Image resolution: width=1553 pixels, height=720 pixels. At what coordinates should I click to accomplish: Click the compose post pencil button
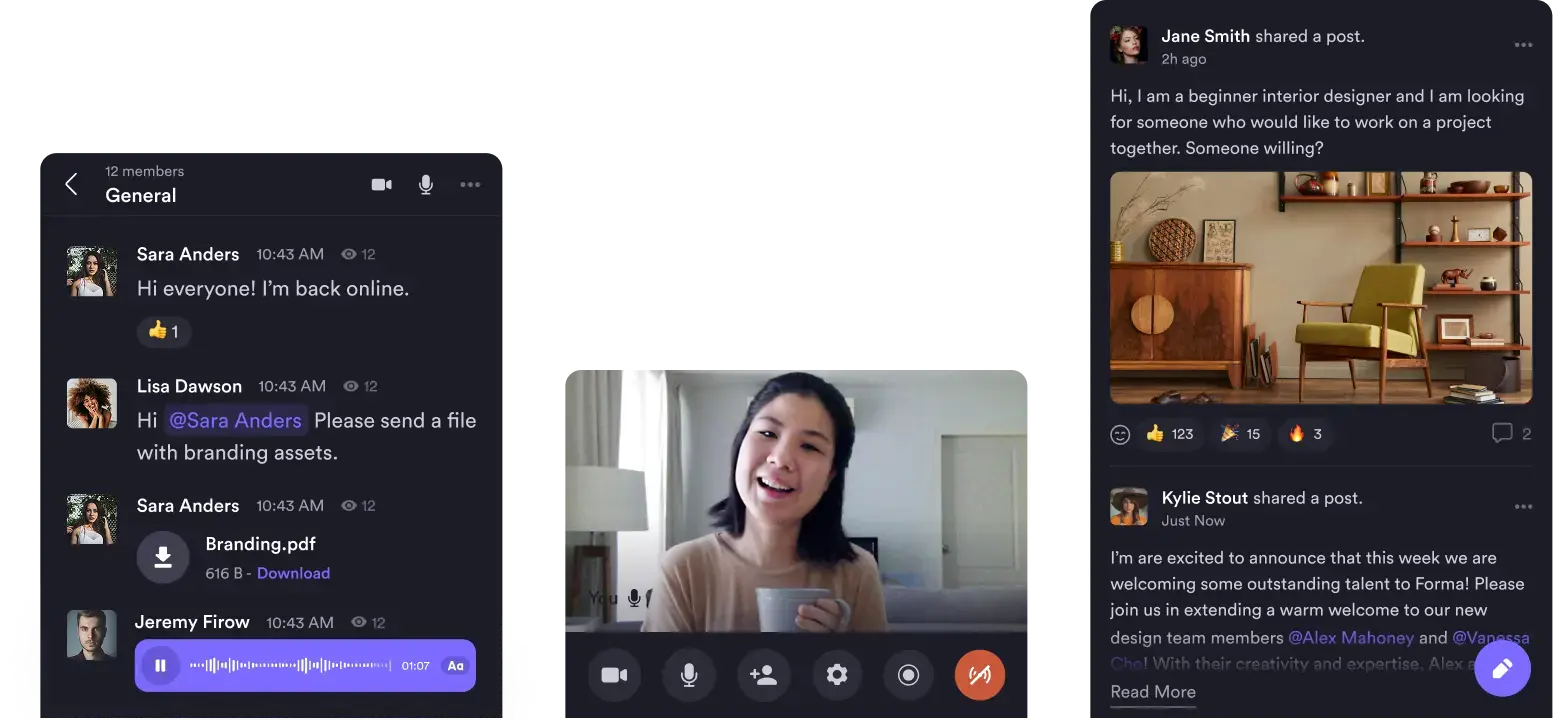click(x=1502, y=668)
